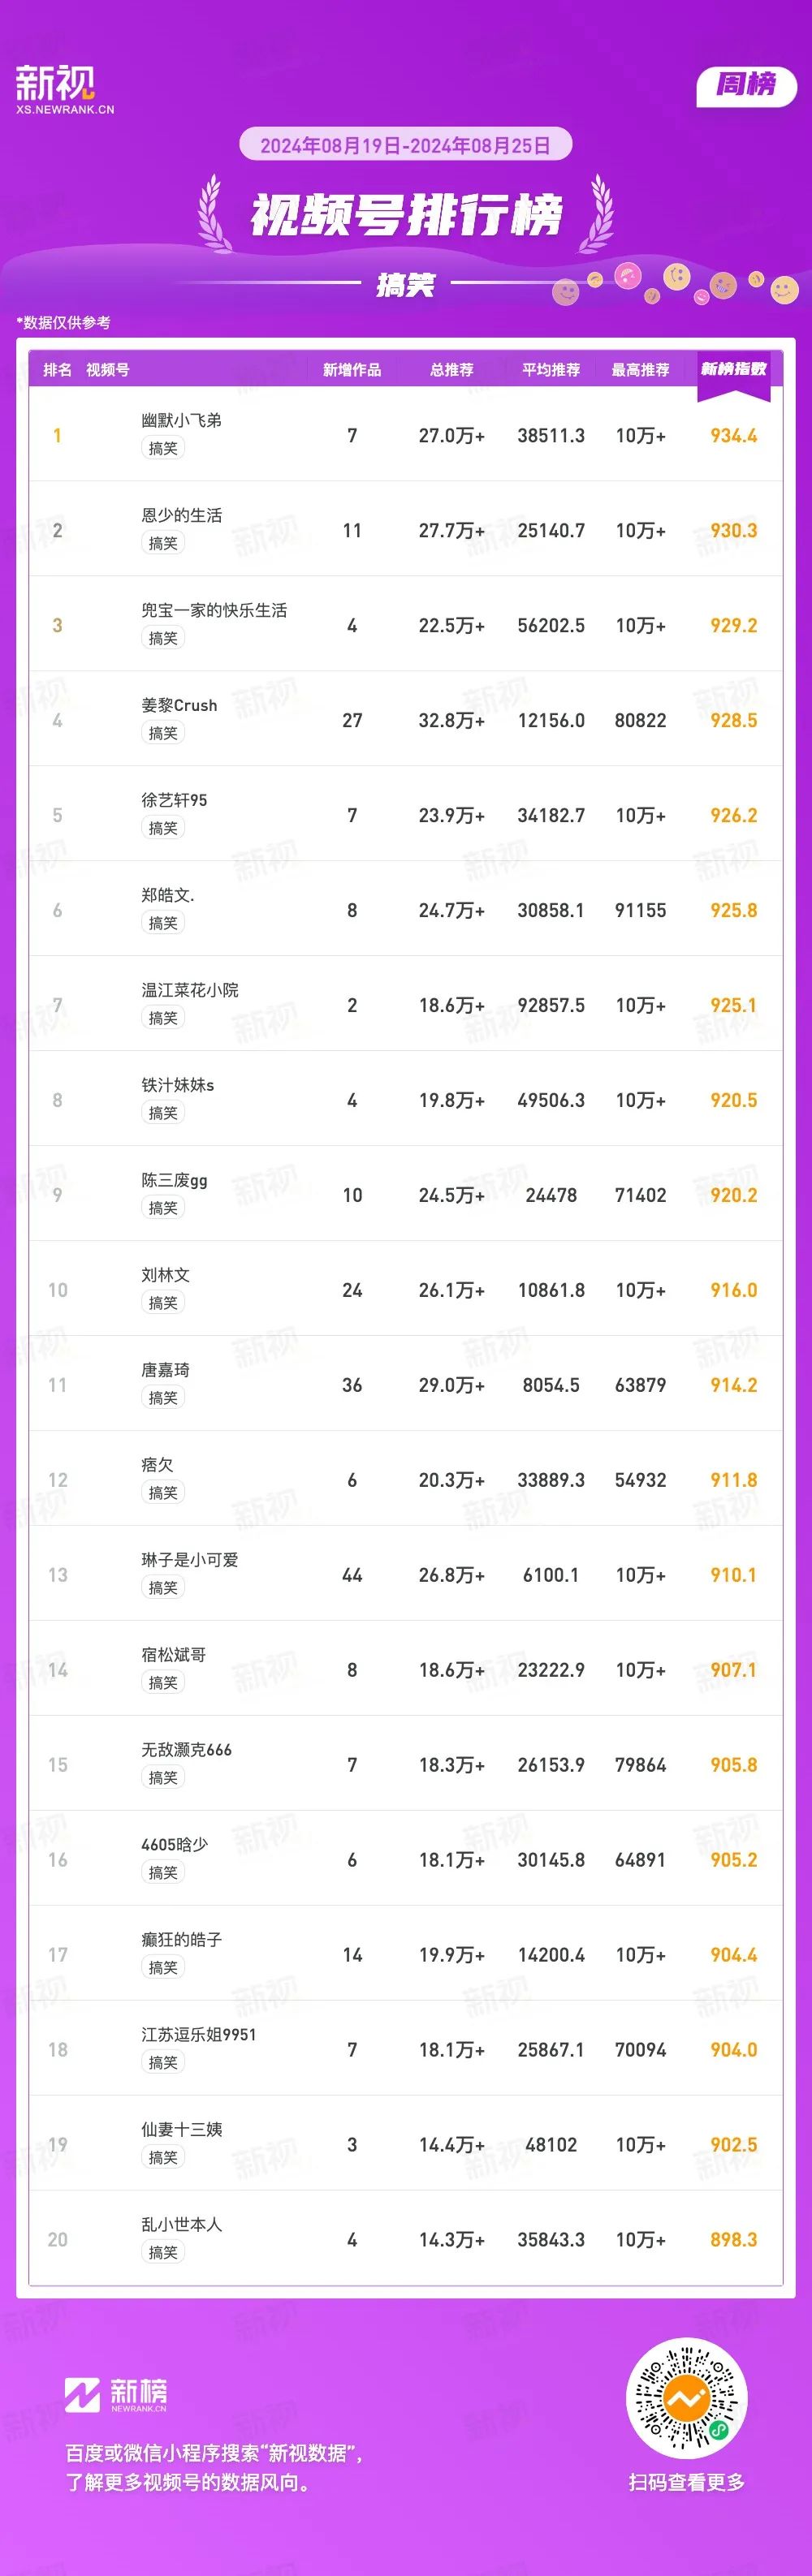This screenshot has width=812, height=2576.
Task: Select account name 恩少的生活
Action: (x=181, y=515)
